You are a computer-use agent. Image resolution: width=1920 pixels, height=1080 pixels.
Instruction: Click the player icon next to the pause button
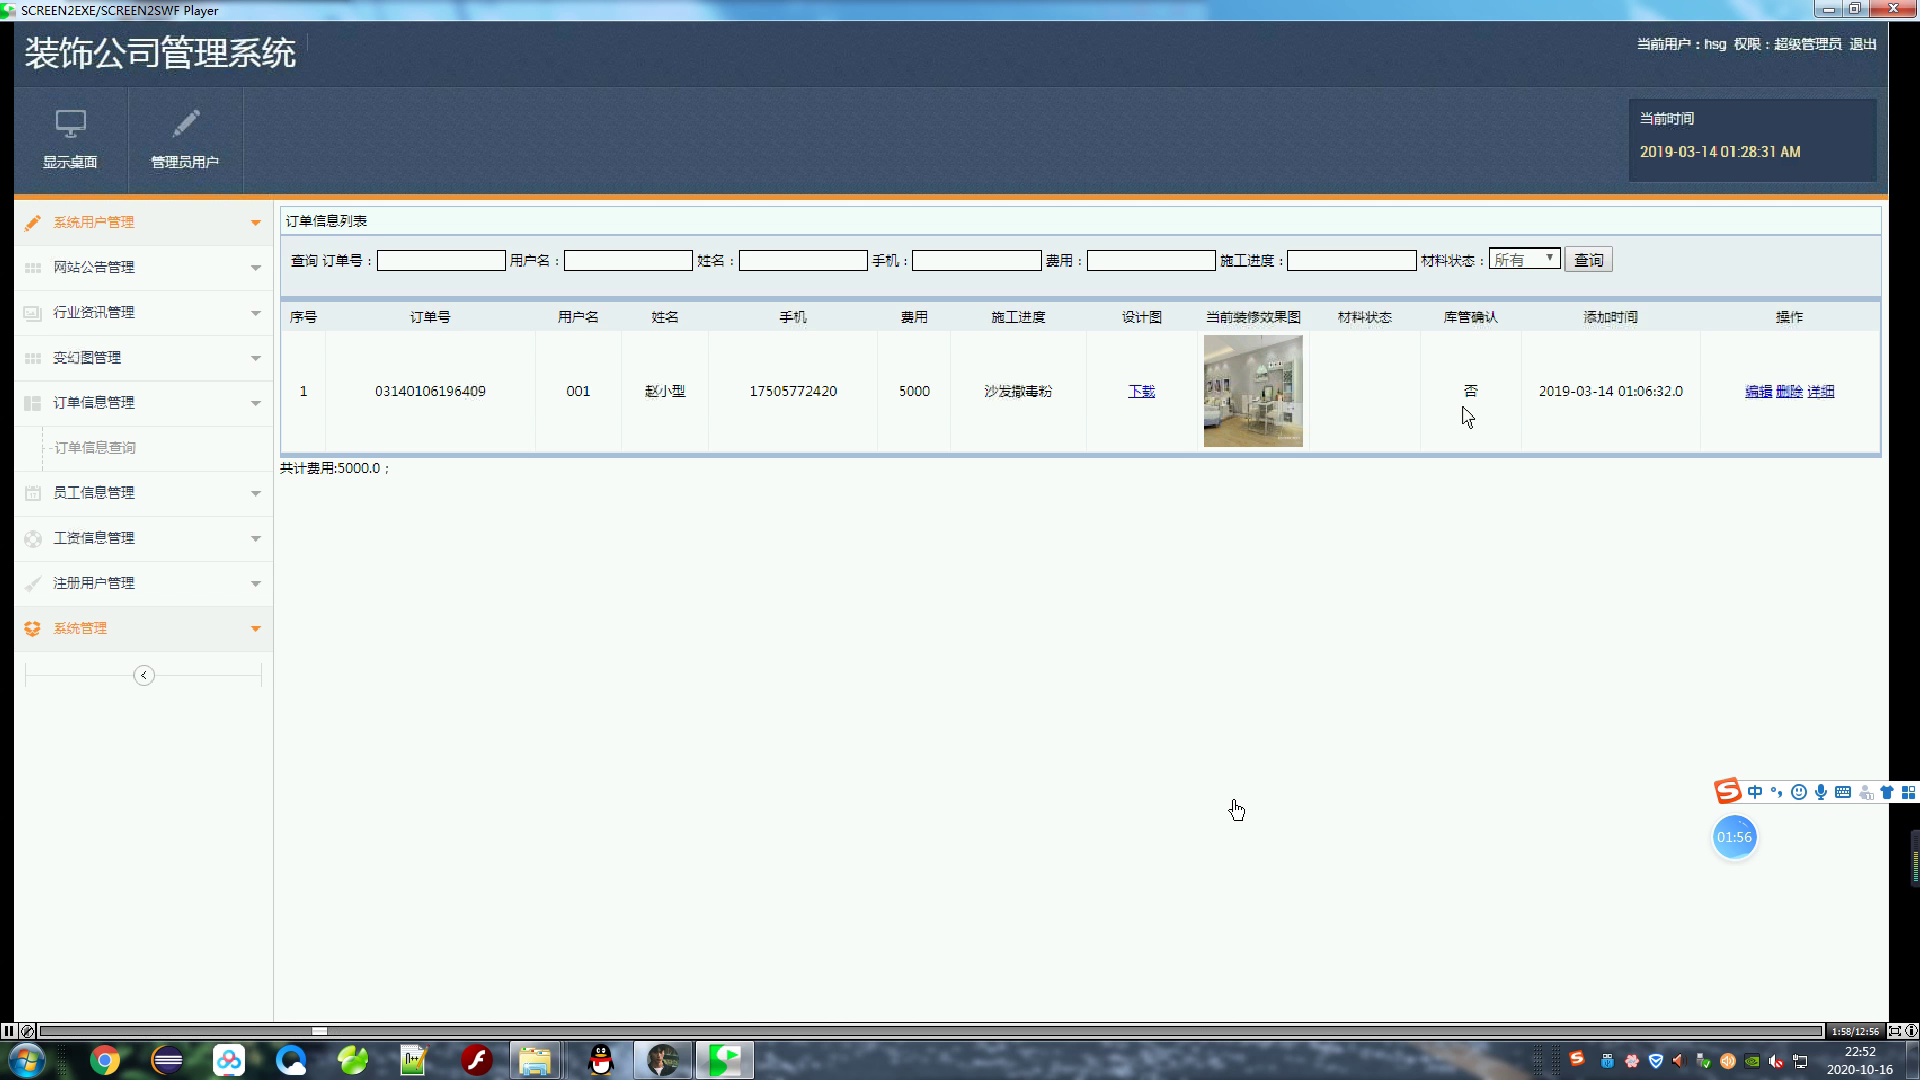coord(27,1031)
